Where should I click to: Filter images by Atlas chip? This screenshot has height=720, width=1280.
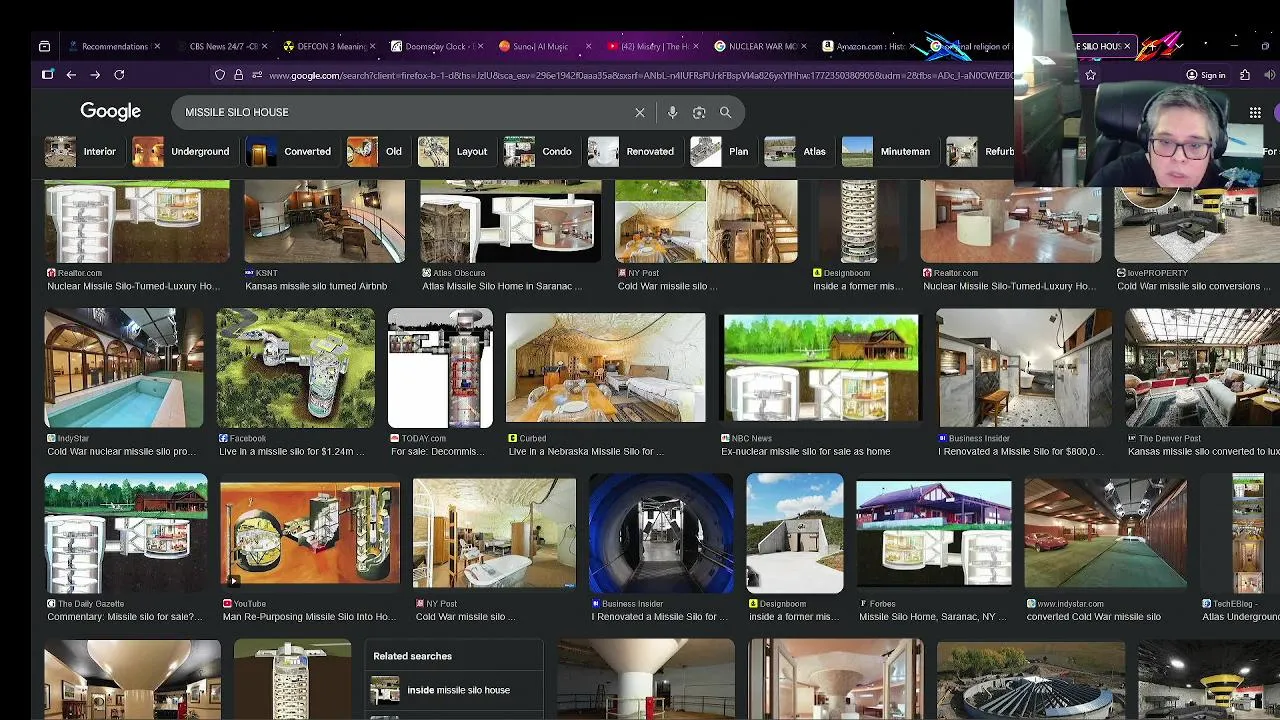click(x=796, y=152)
